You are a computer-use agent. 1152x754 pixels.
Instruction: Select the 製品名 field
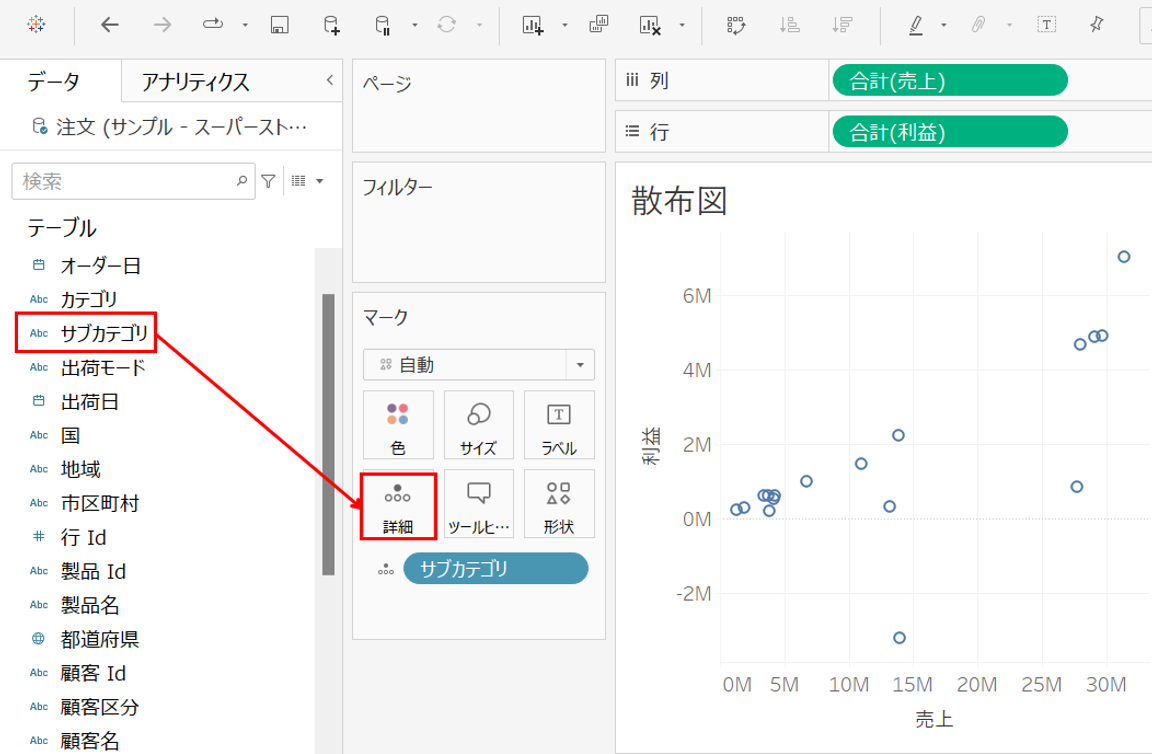pyautogui.click(x=90, y=605)
